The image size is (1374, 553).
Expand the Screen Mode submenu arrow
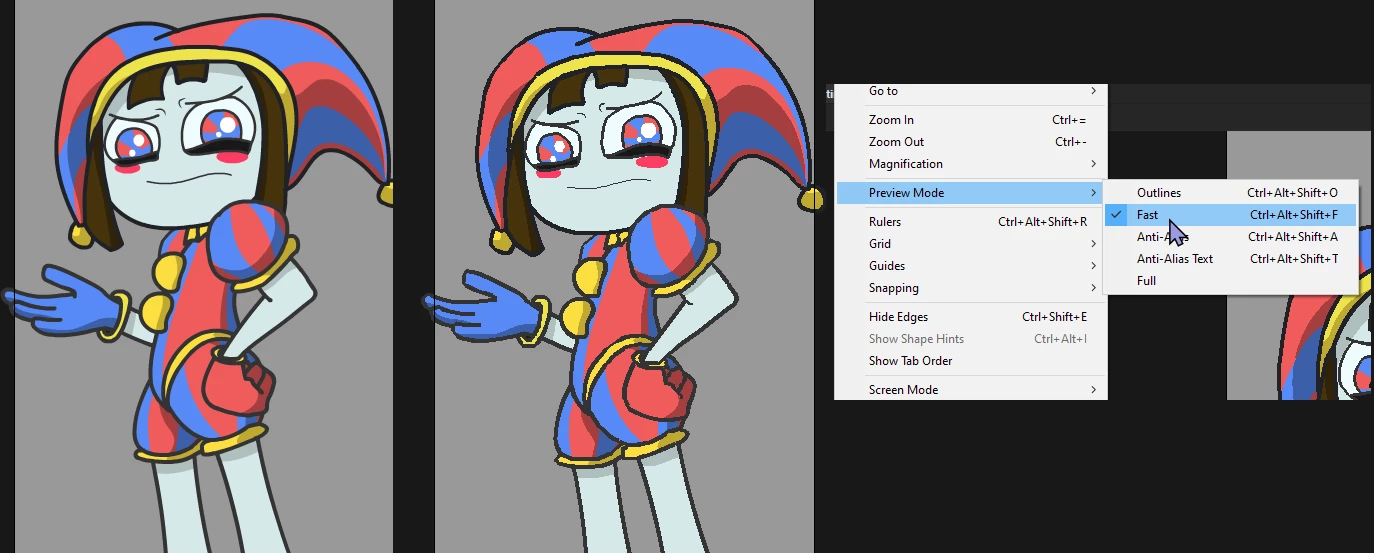click(1093, 390)
